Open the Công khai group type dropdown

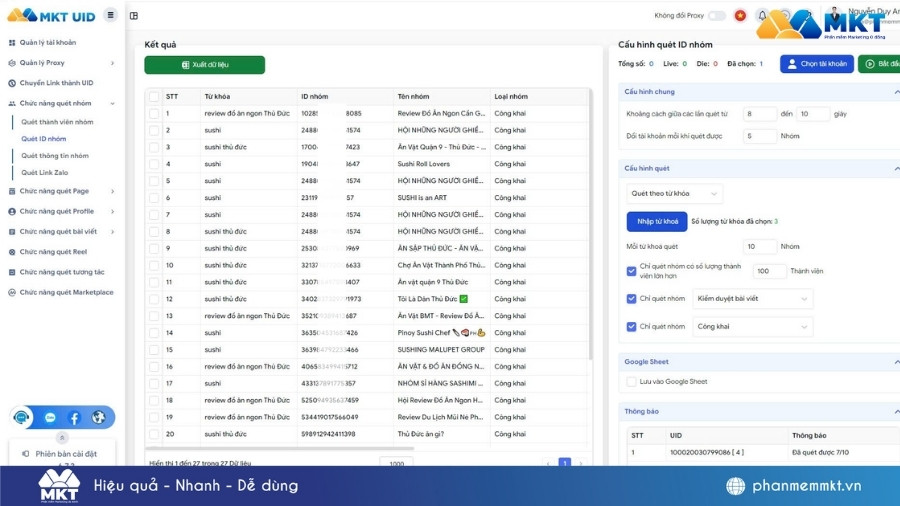[752, 327]
